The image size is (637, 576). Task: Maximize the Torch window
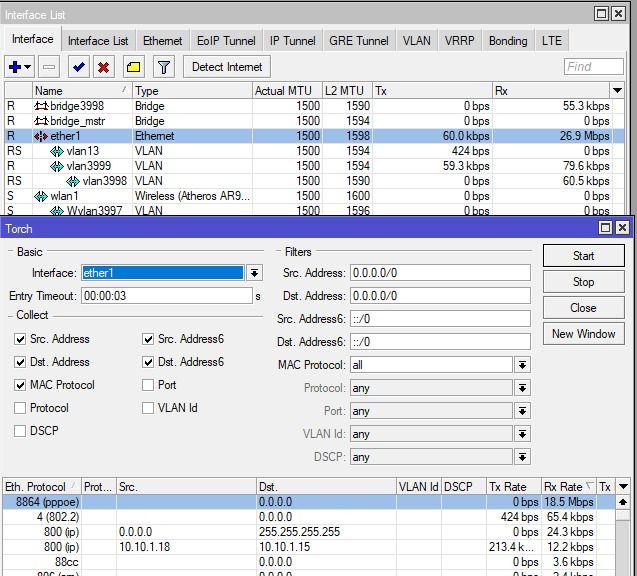point(605,227)
